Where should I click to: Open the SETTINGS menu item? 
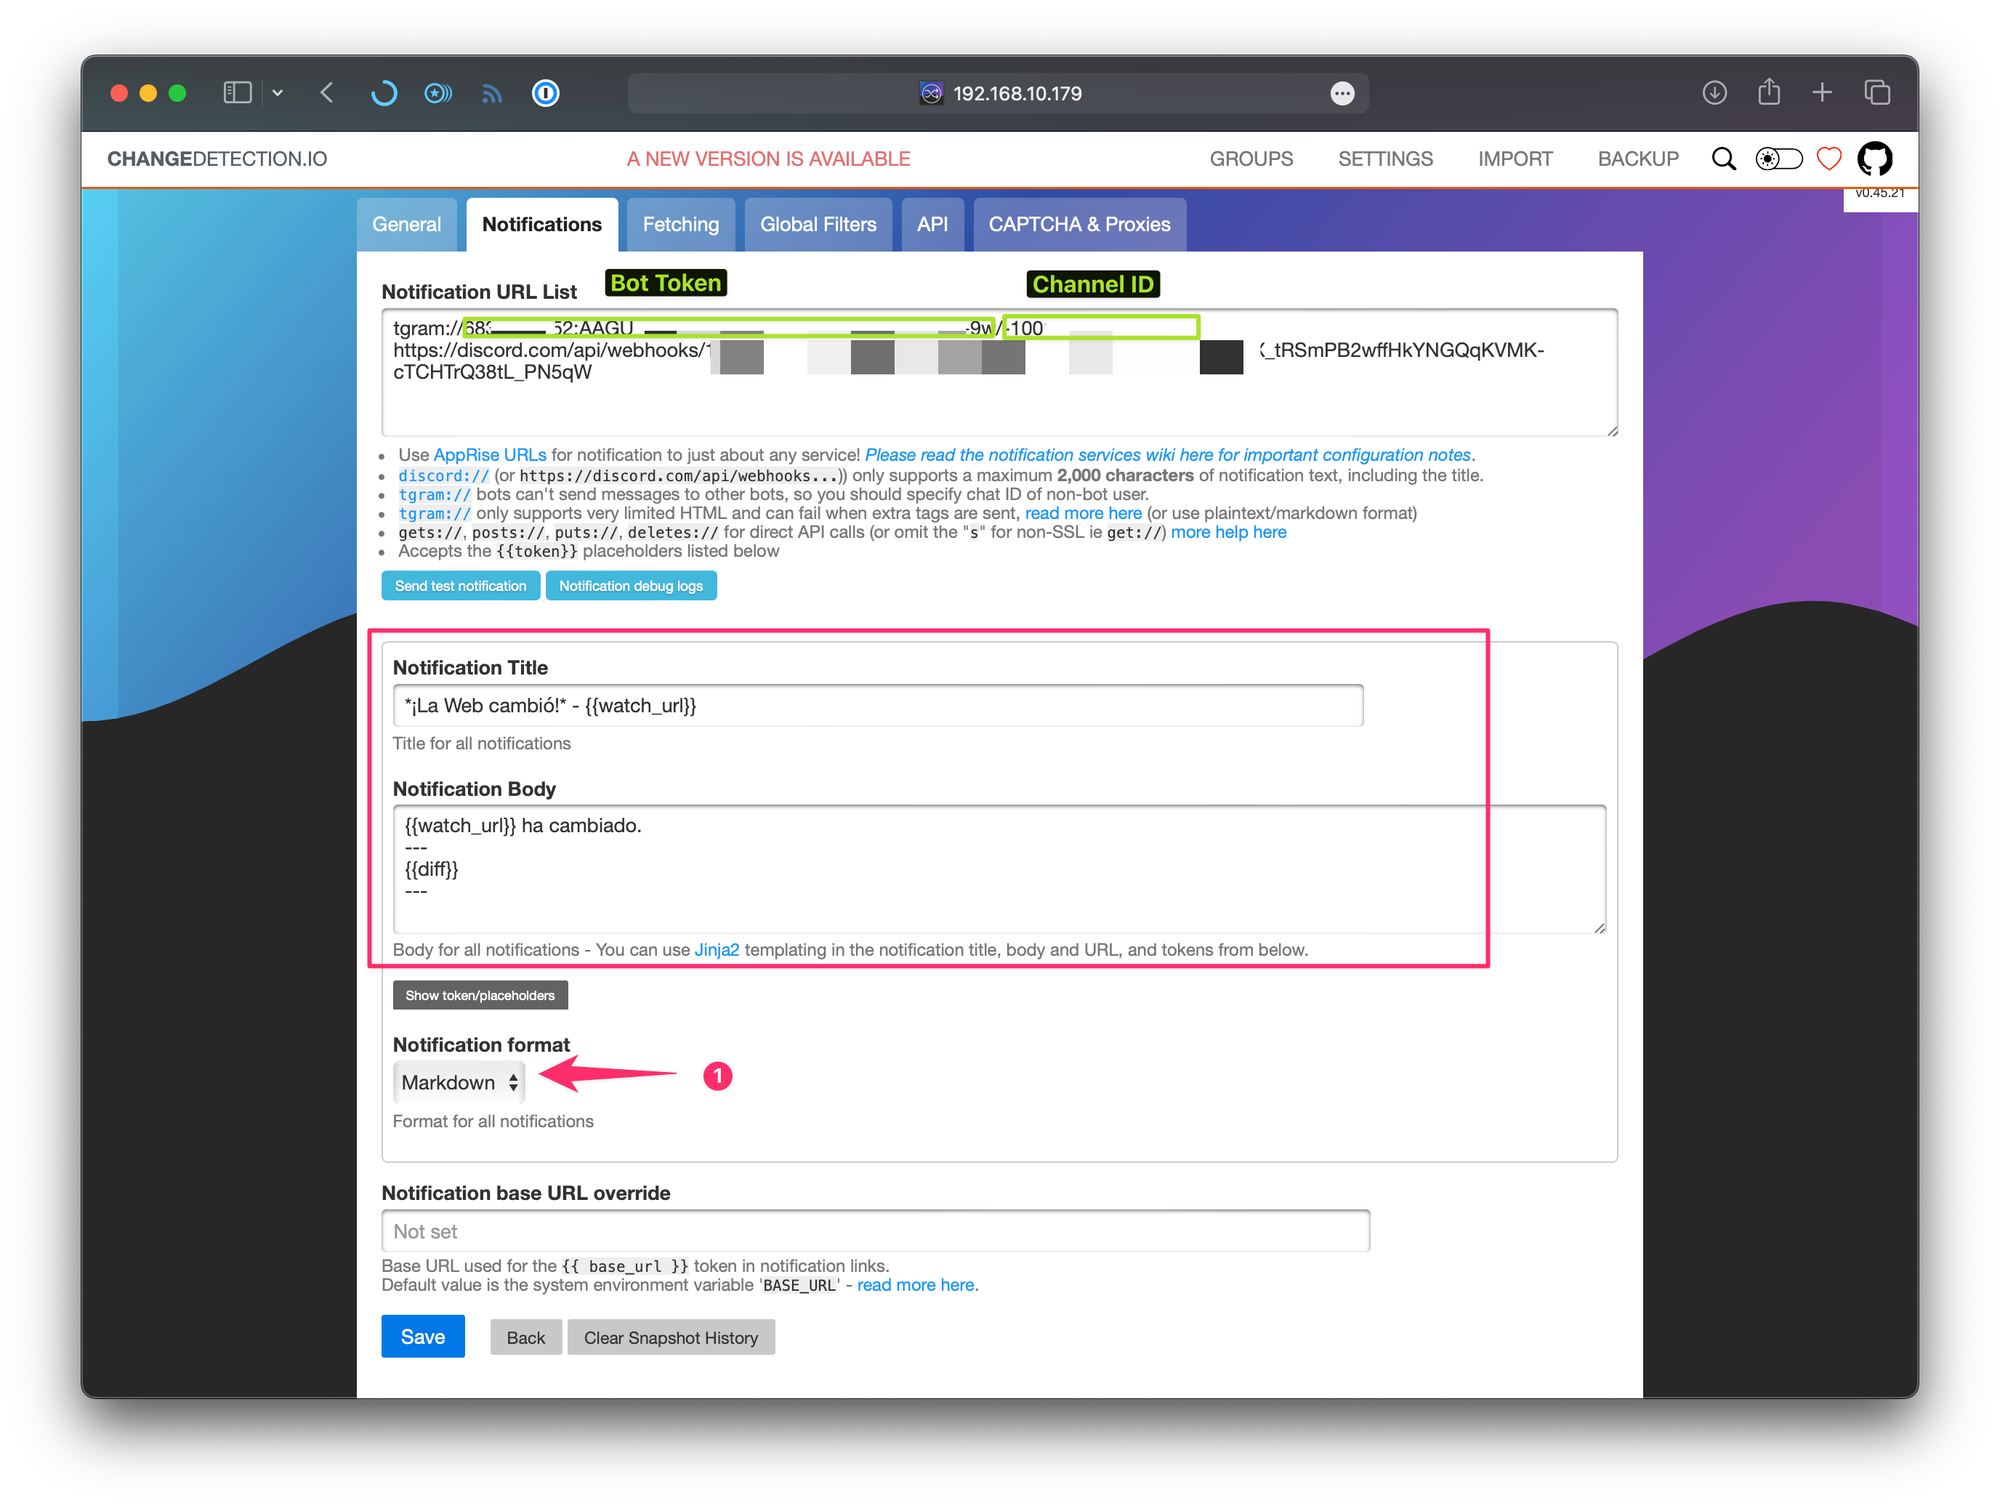(x=1385, y=159)
